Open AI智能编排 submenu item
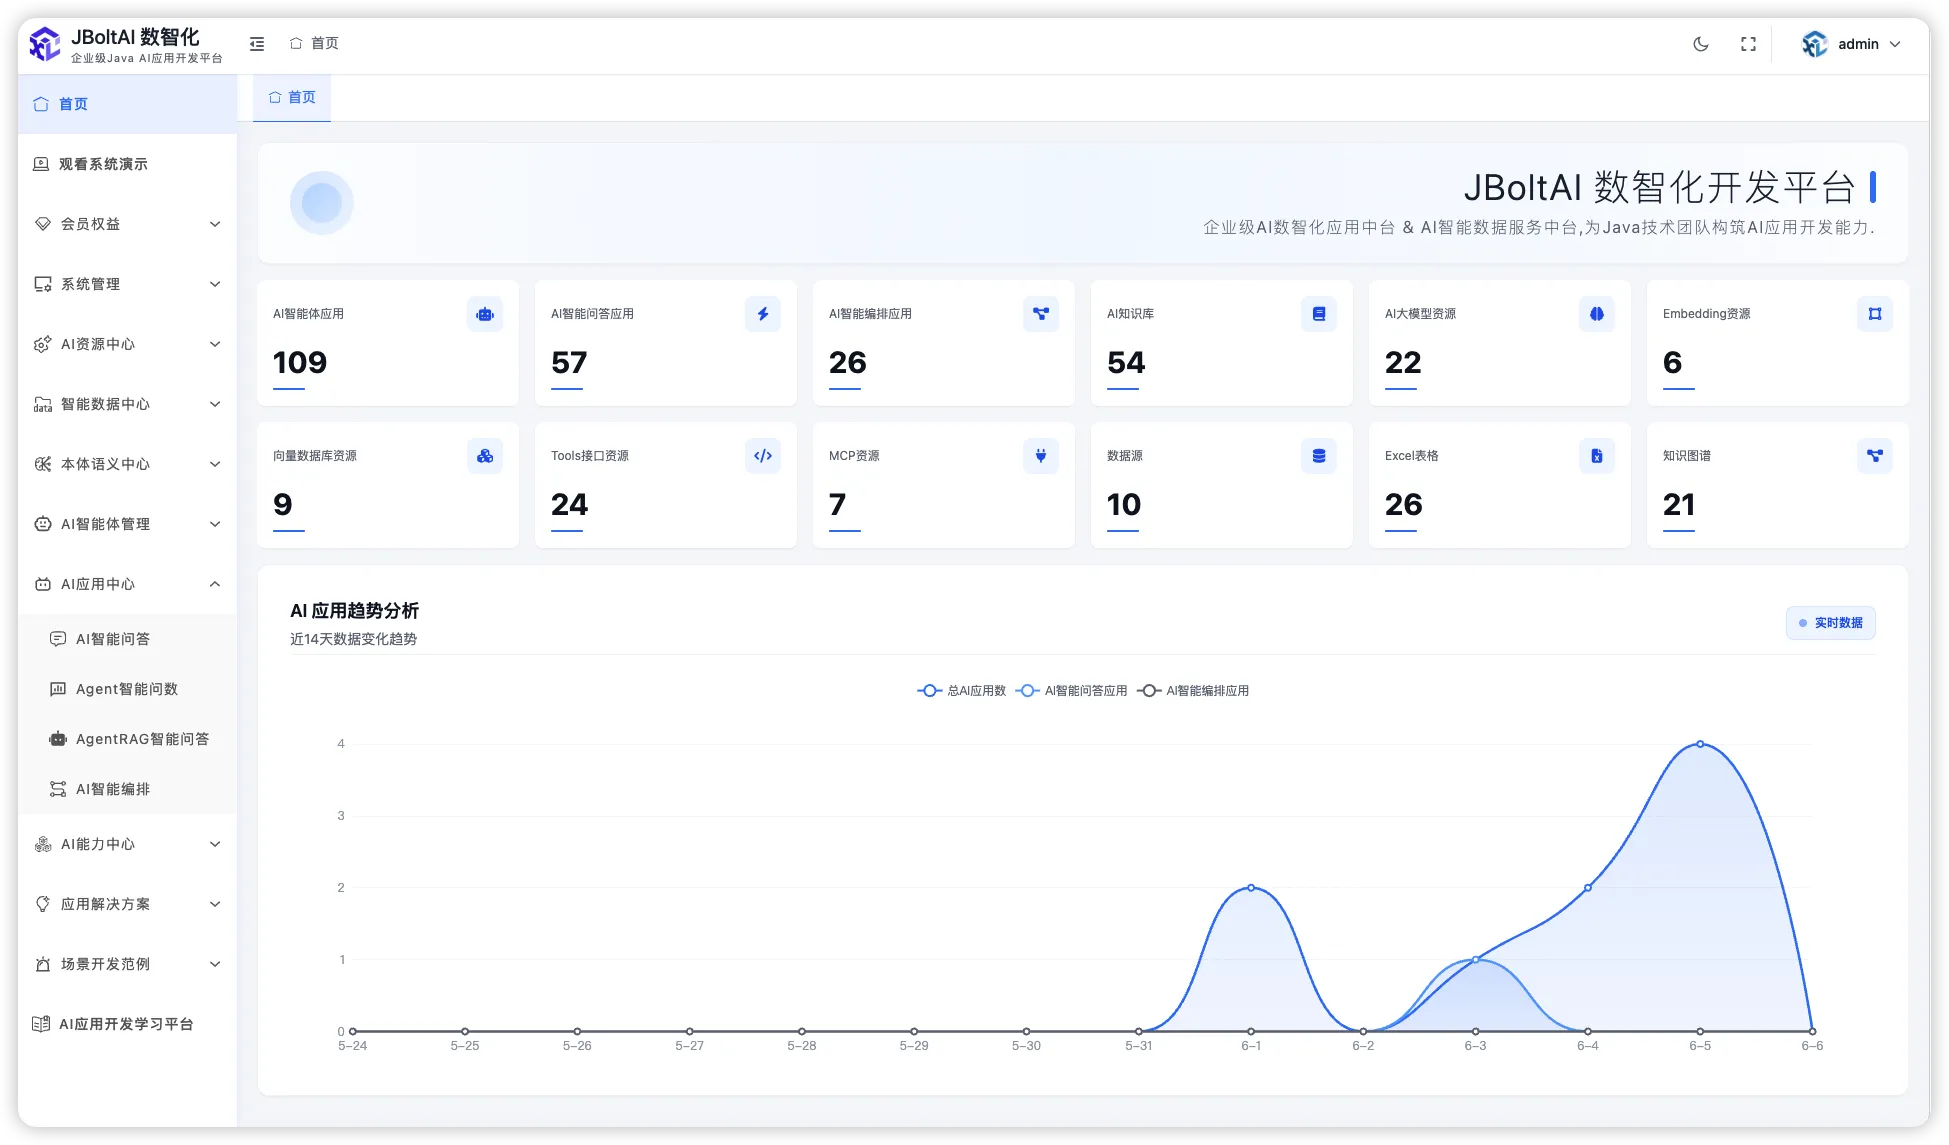The width and height of the screenshot is (1949, 1145). (x=127, y=789)
